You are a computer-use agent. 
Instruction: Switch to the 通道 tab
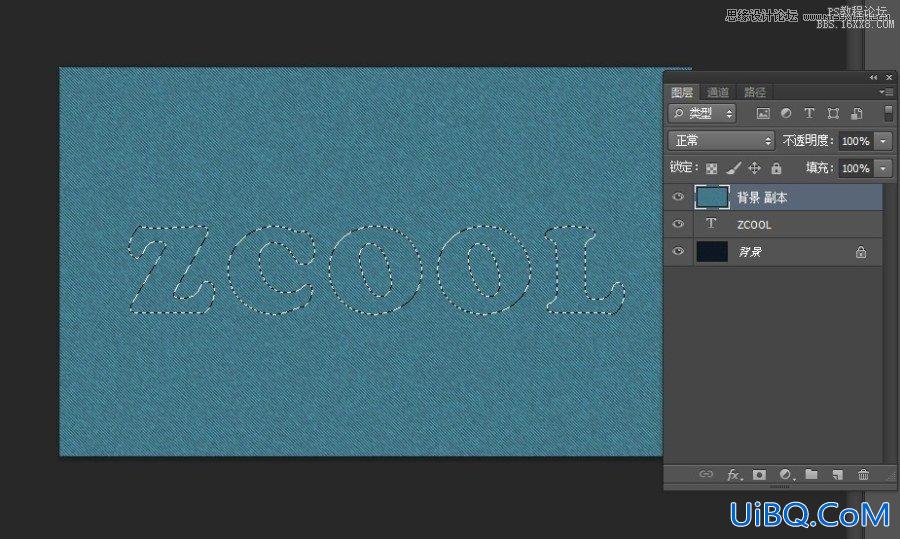pos(717,92)
